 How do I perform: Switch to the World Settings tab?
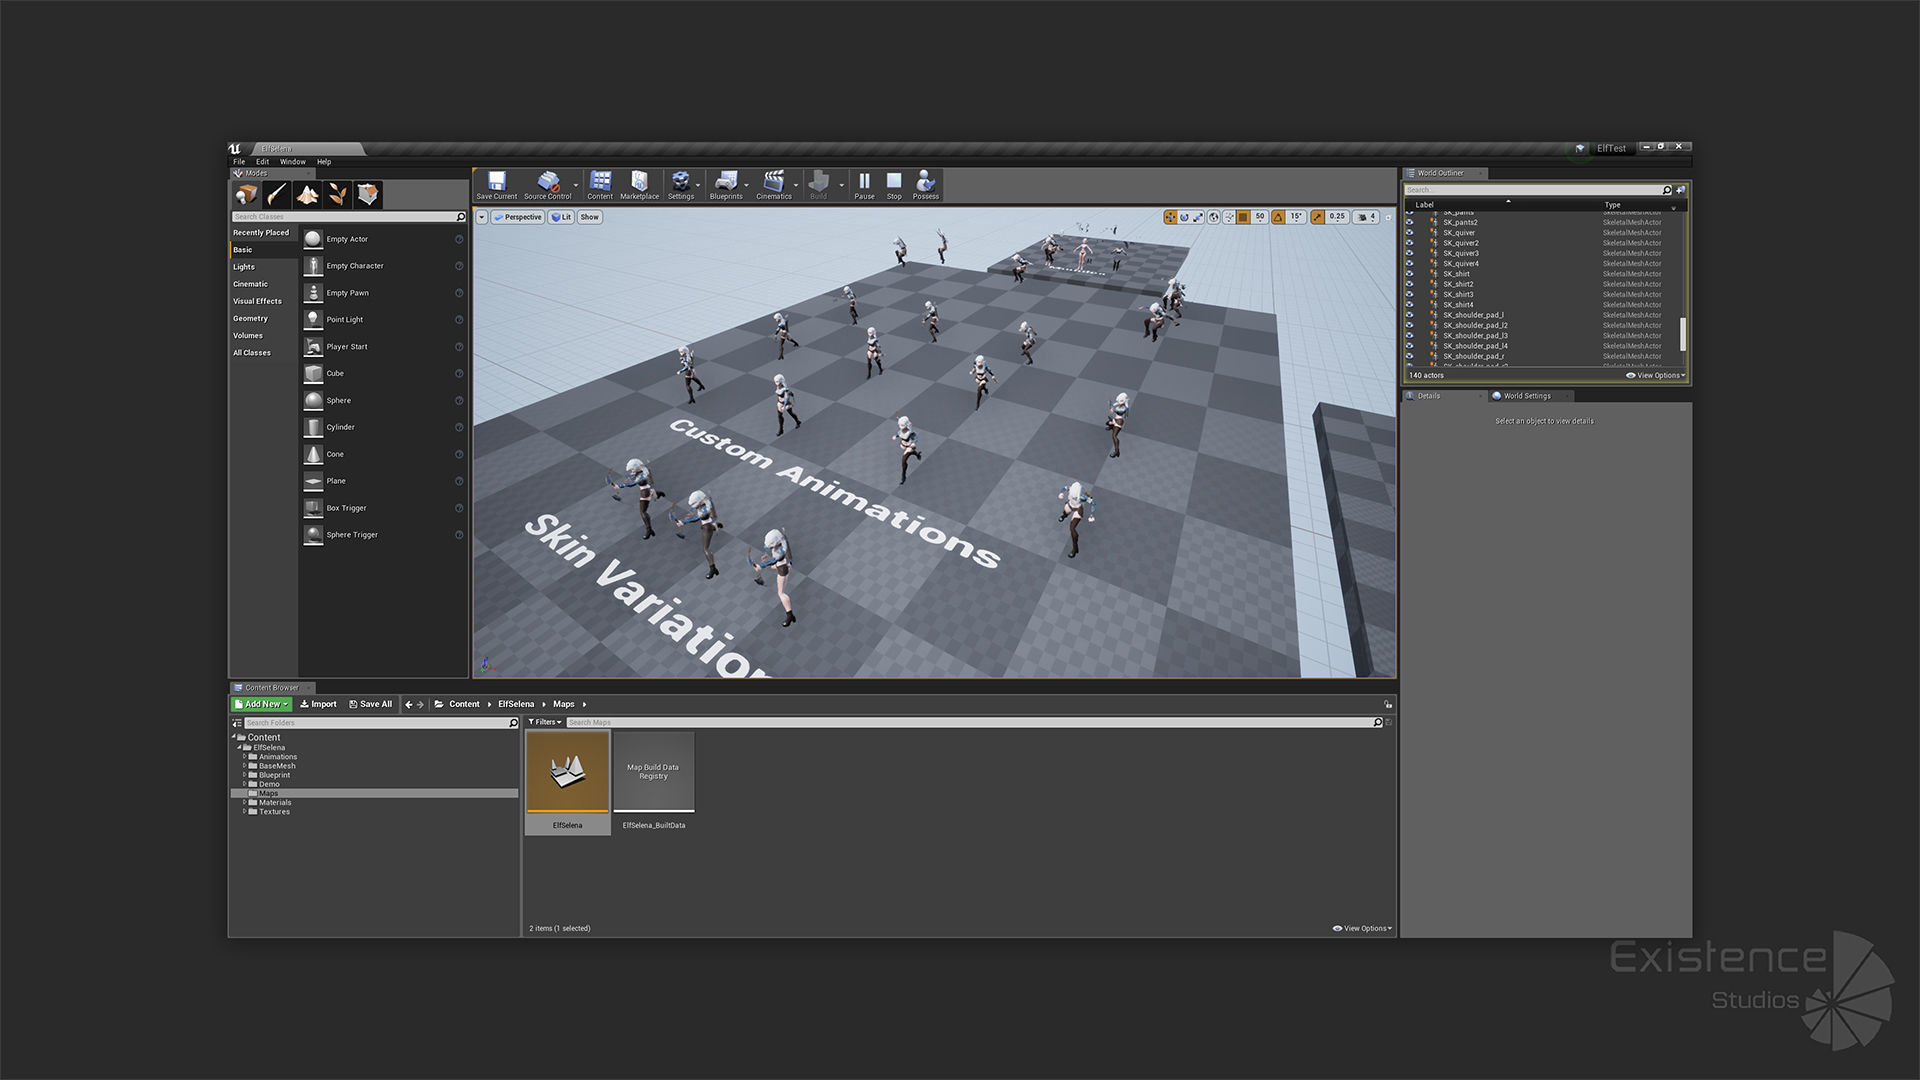[1526, 396]
